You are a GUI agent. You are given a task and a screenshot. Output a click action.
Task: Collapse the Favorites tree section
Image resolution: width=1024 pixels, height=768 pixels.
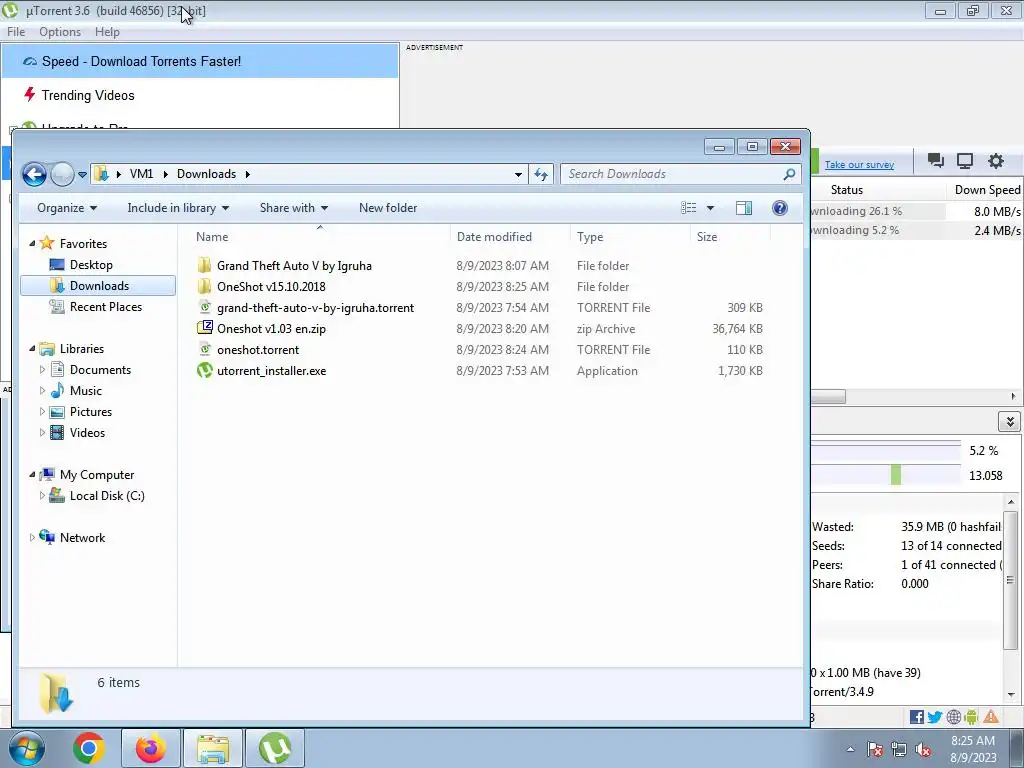pyautogui.click(x=32, y=244)
